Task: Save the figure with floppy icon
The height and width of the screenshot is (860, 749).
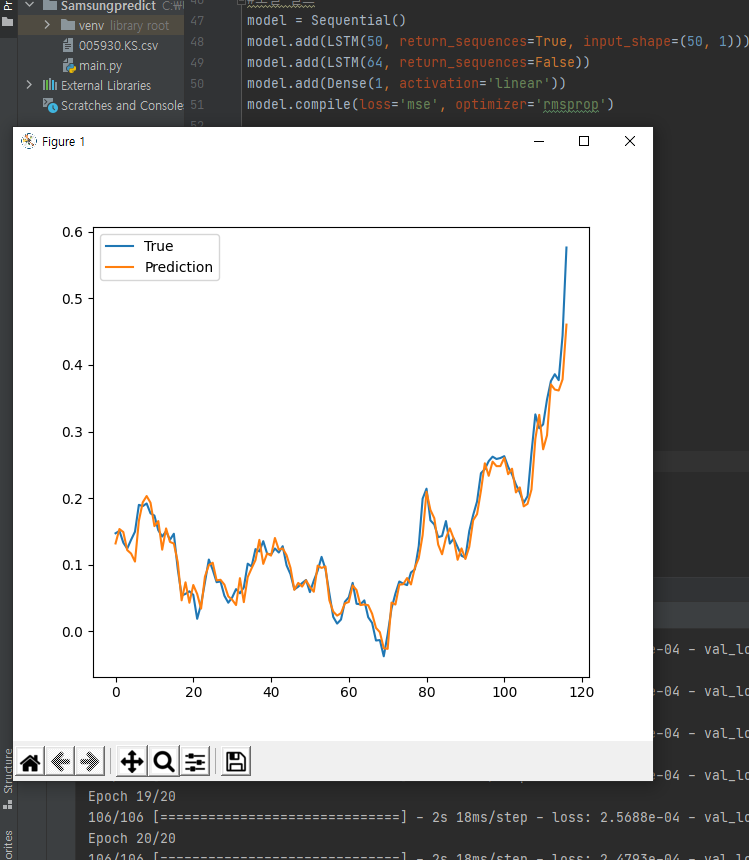Action: coord(236,761)
